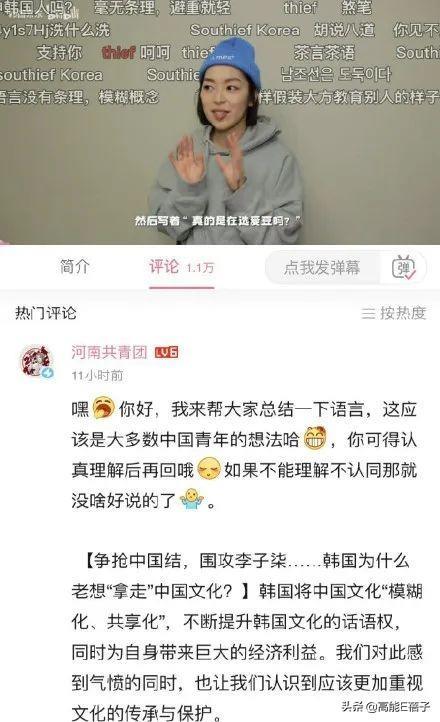The height and width of the screenshot is (722, 440).
Task: Tap the sort lines icon beside 按热度
Action: click(368, 314)
